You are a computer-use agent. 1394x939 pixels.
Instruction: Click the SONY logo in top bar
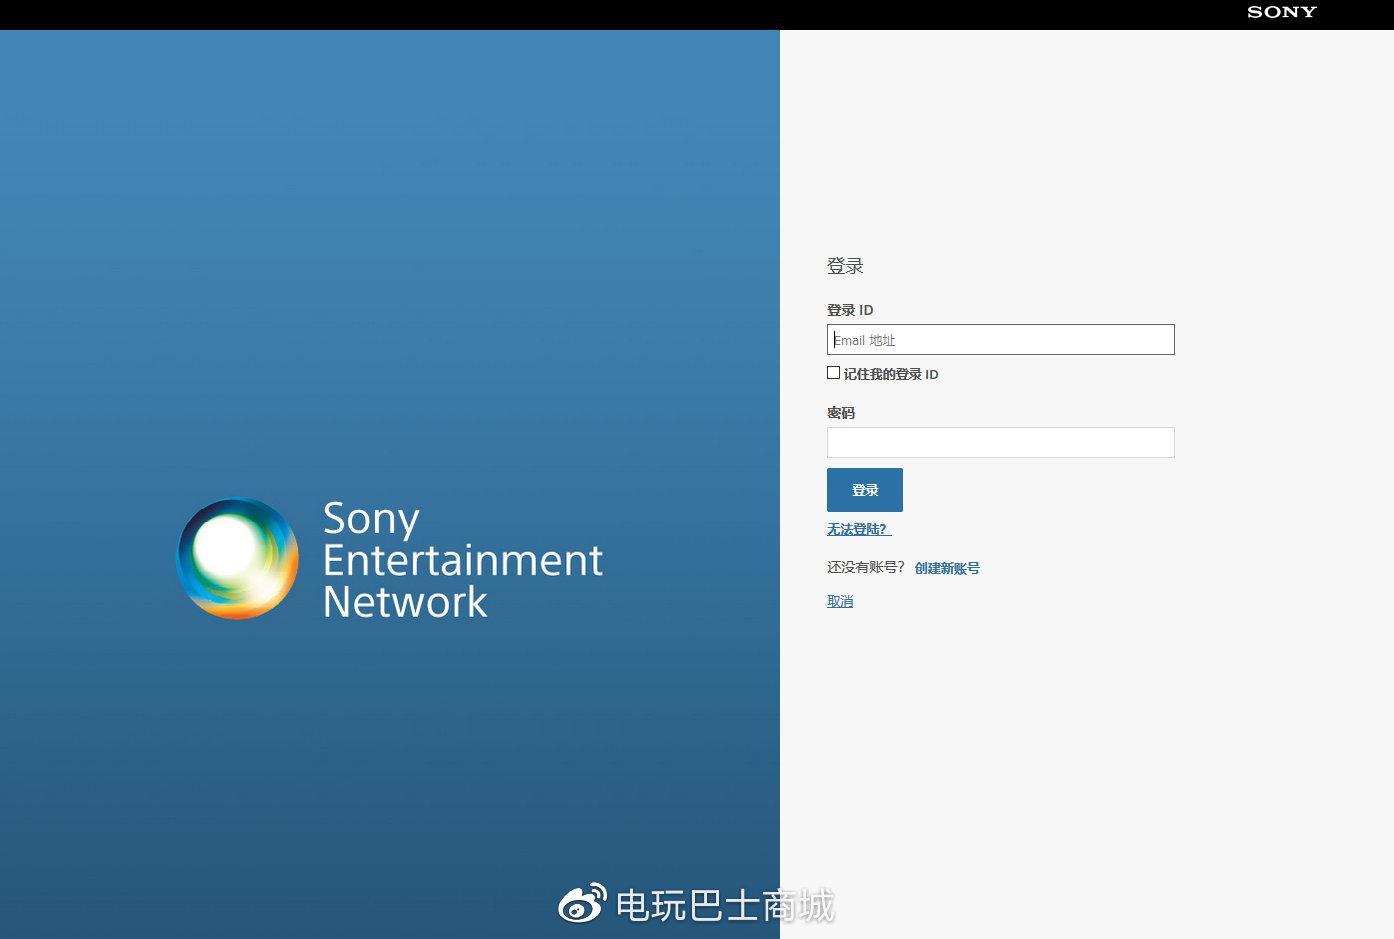1281,12
